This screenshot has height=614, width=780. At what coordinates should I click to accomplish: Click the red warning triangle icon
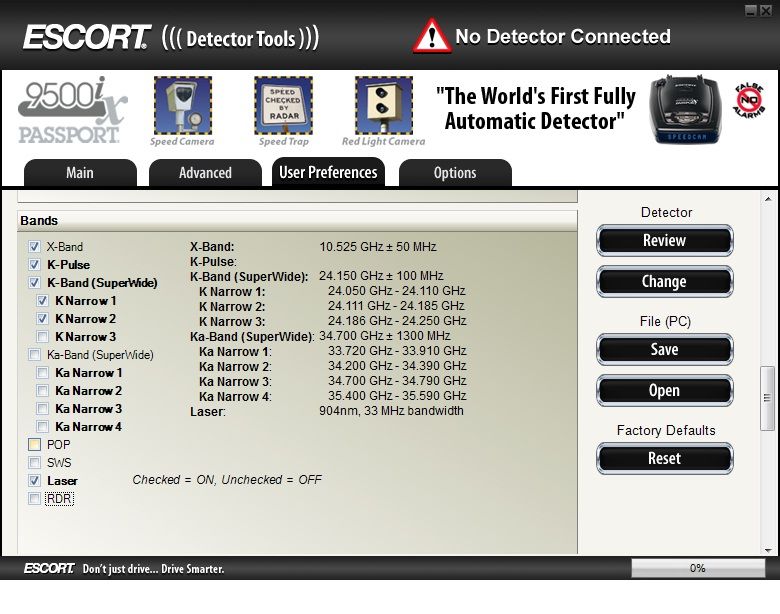pyautogui.click(x=432, y=36)
